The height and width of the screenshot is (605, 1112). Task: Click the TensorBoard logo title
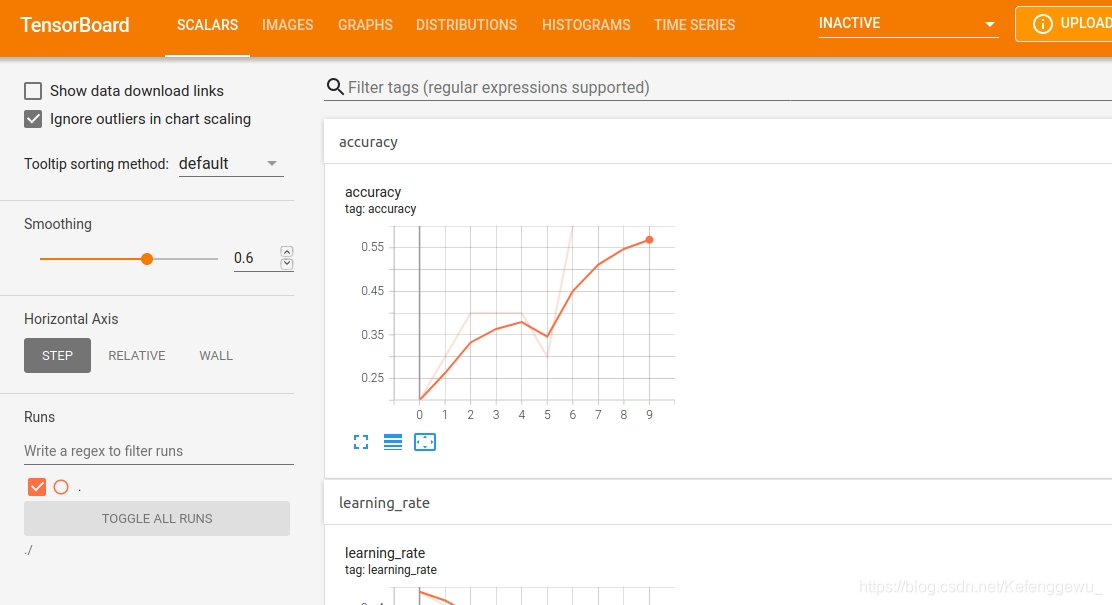coord(74,25)
